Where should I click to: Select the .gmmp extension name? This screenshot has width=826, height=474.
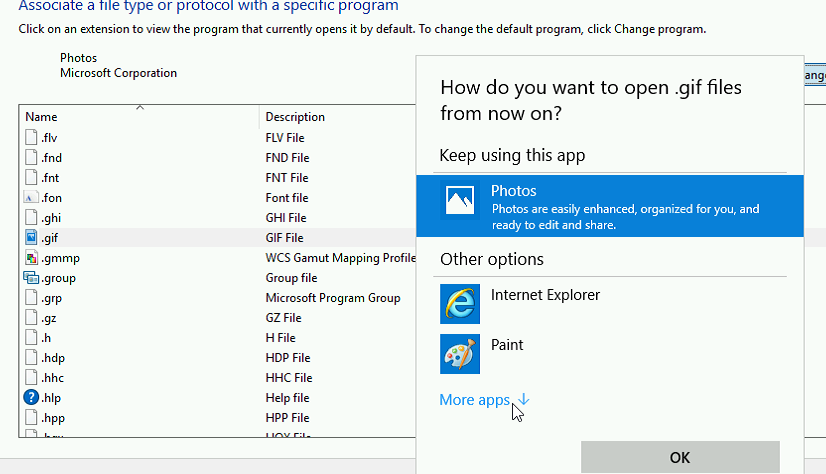(x=61, y=258)
